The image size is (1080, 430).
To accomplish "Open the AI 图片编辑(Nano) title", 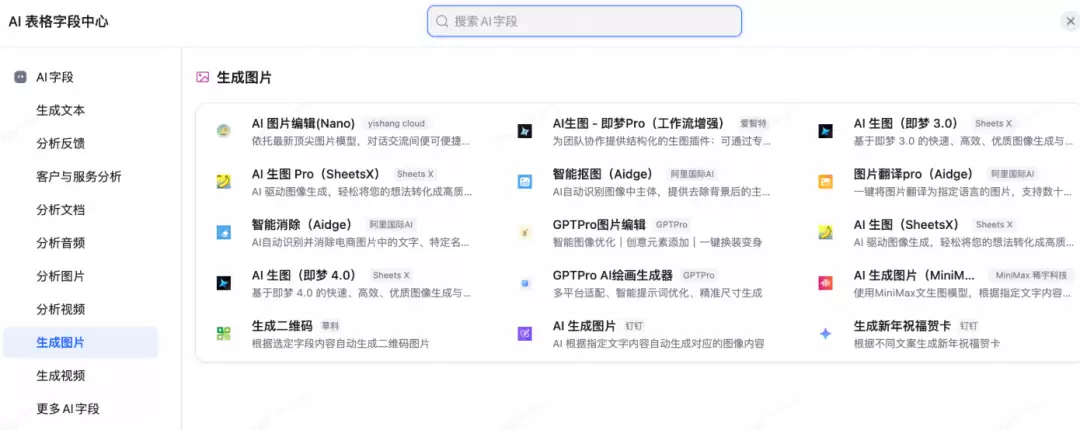I will [303, 123].
